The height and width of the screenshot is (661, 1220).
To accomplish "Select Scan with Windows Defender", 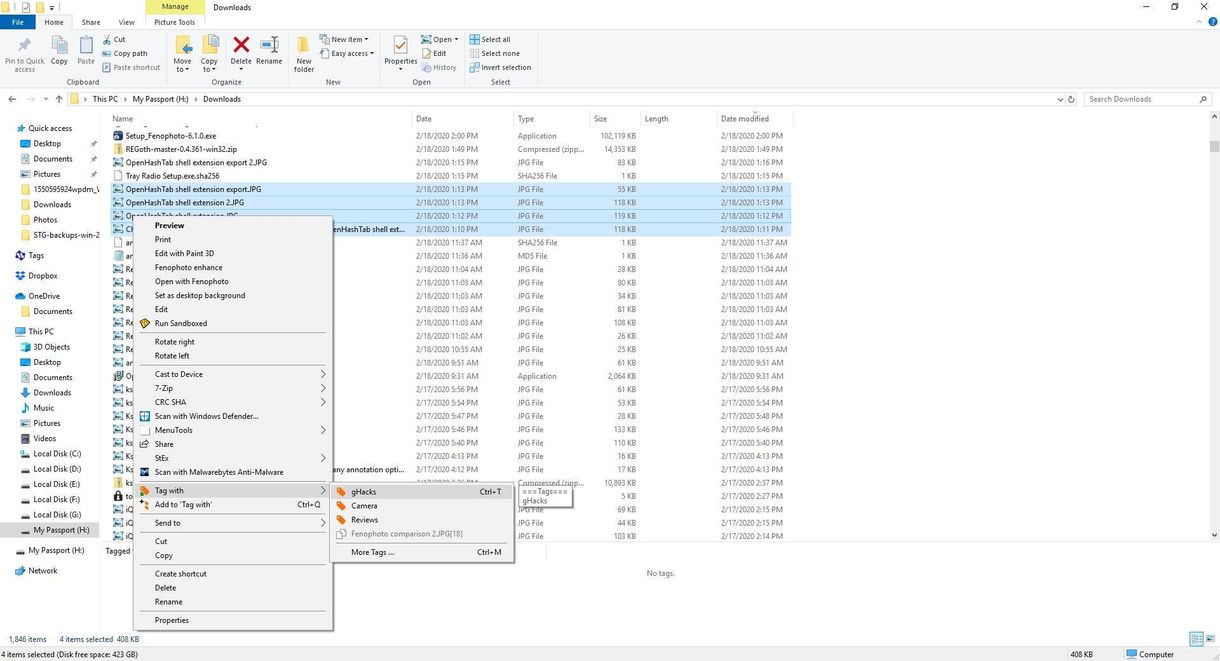I will [206, 416].
